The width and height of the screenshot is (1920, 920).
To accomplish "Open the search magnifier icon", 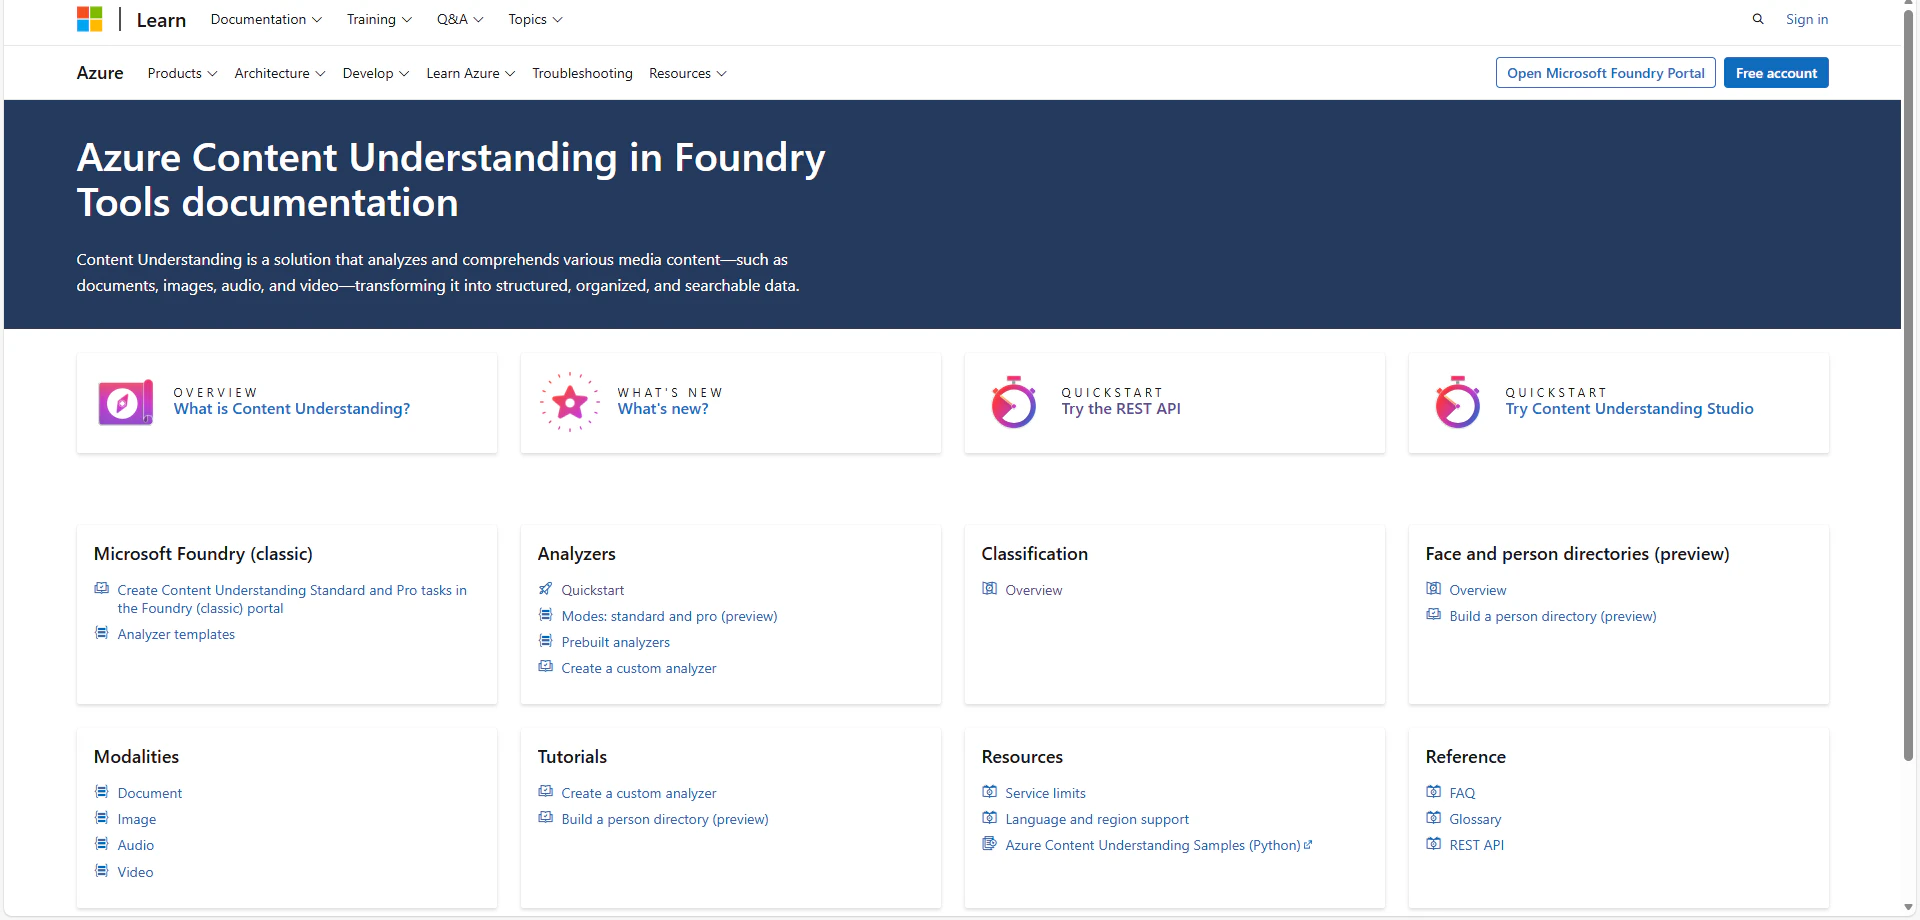I will [1758, 19].
